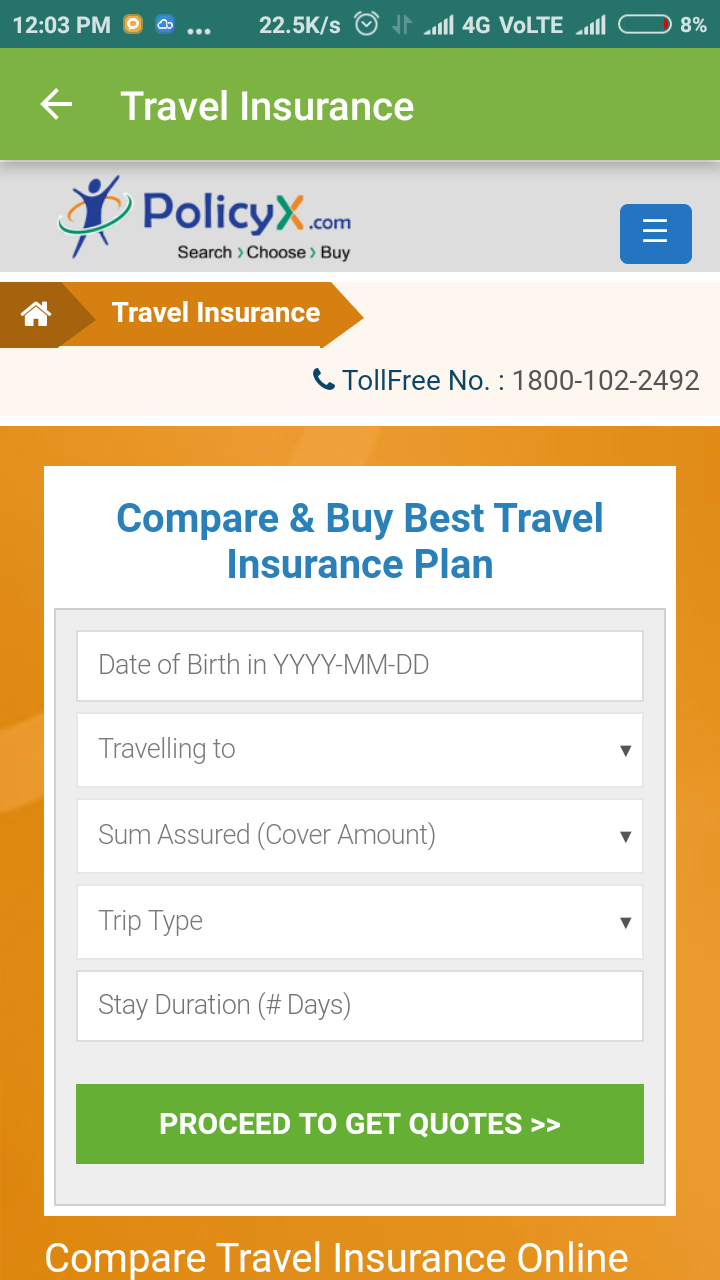Tap the Stay Duration days field
Image resolution: width=720 pixels, height=1280 pixels.
pos(360,1005)
